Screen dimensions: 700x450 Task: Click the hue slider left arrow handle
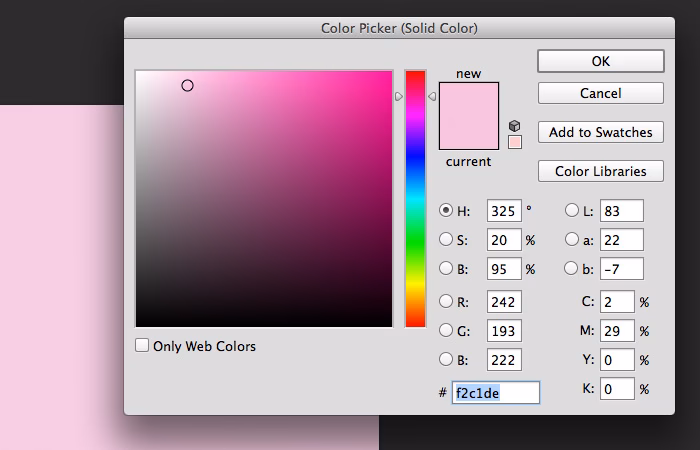click(399, 97)
